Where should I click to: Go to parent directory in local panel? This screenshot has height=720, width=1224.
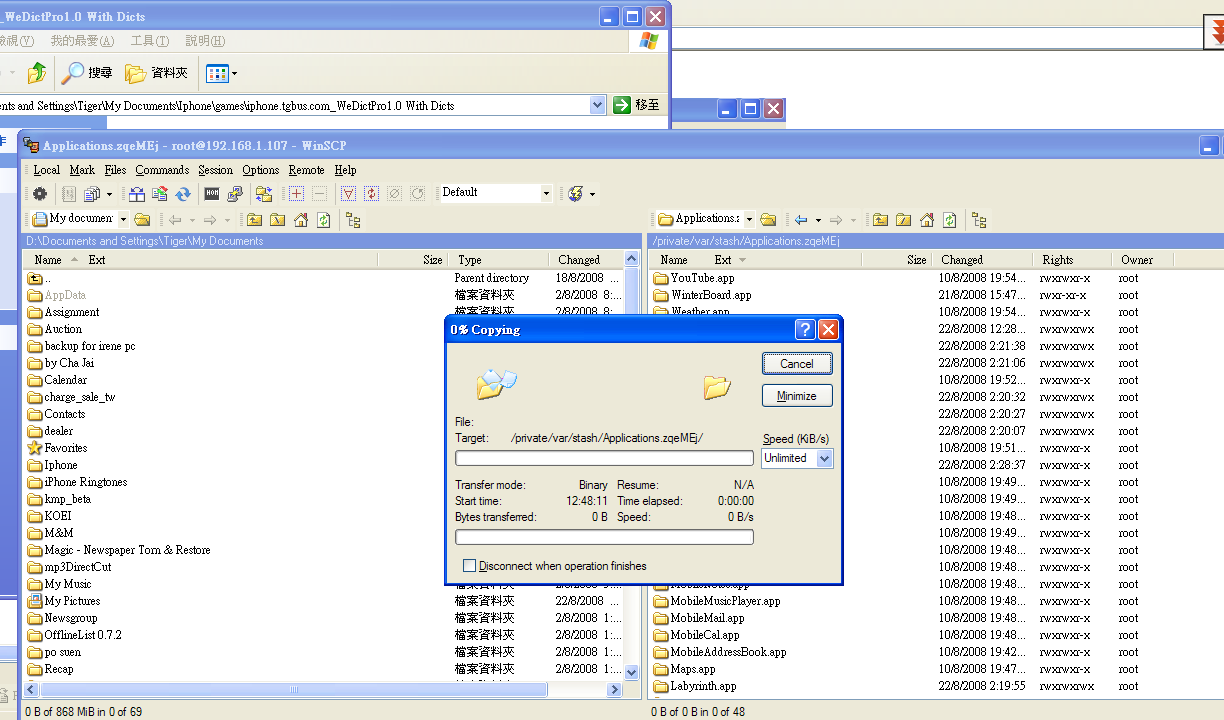point(254,220)
